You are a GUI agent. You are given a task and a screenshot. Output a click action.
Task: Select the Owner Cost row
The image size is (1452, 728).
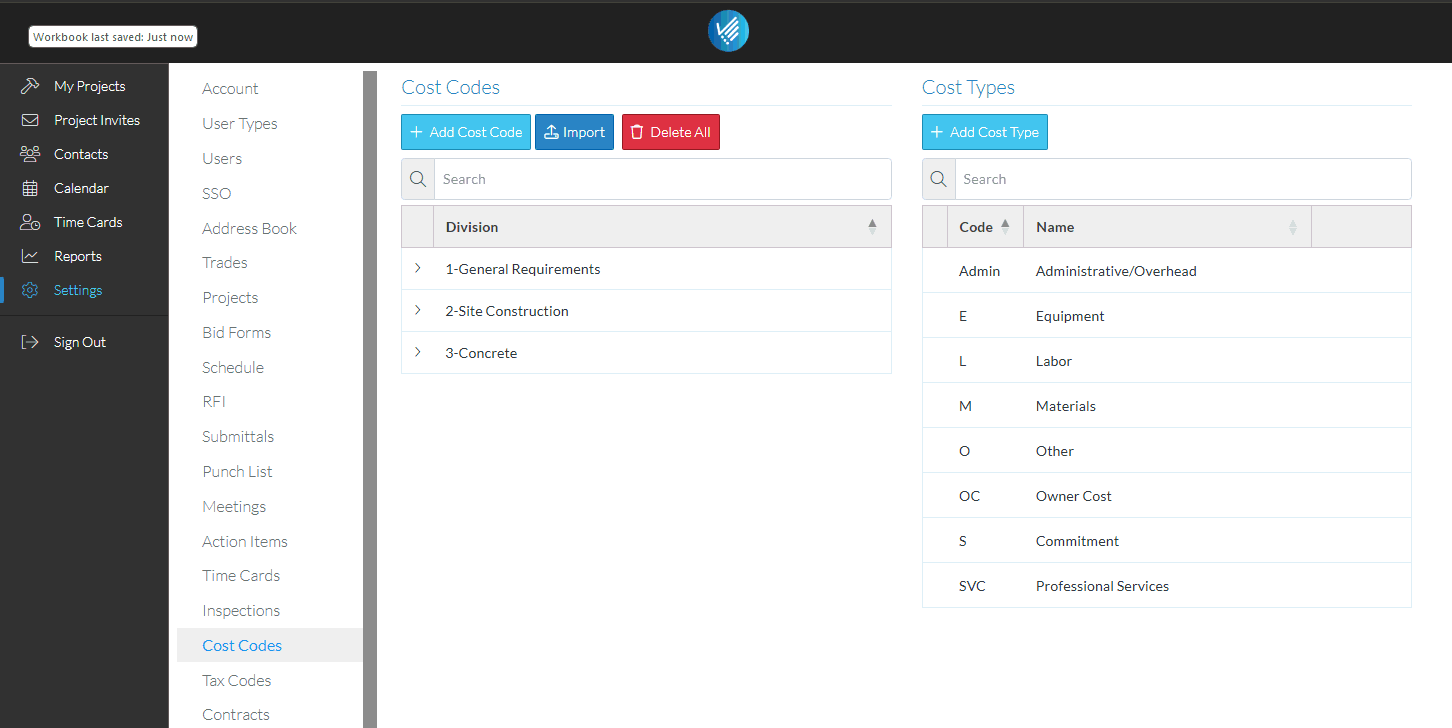1166,496
